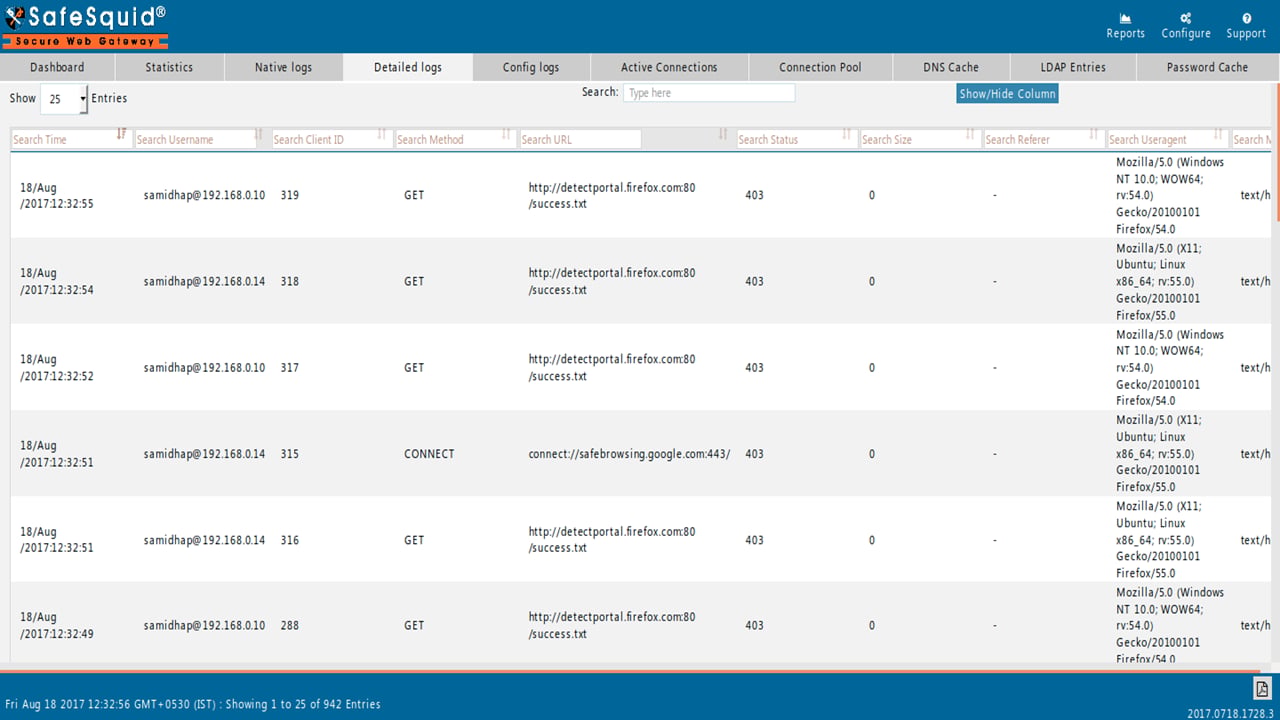The height and width of the screenshot is (720, 1280).
Task: Click the version number 2017.0718.1728.3
Action: pyautogui.click(x=1231, y=713)
